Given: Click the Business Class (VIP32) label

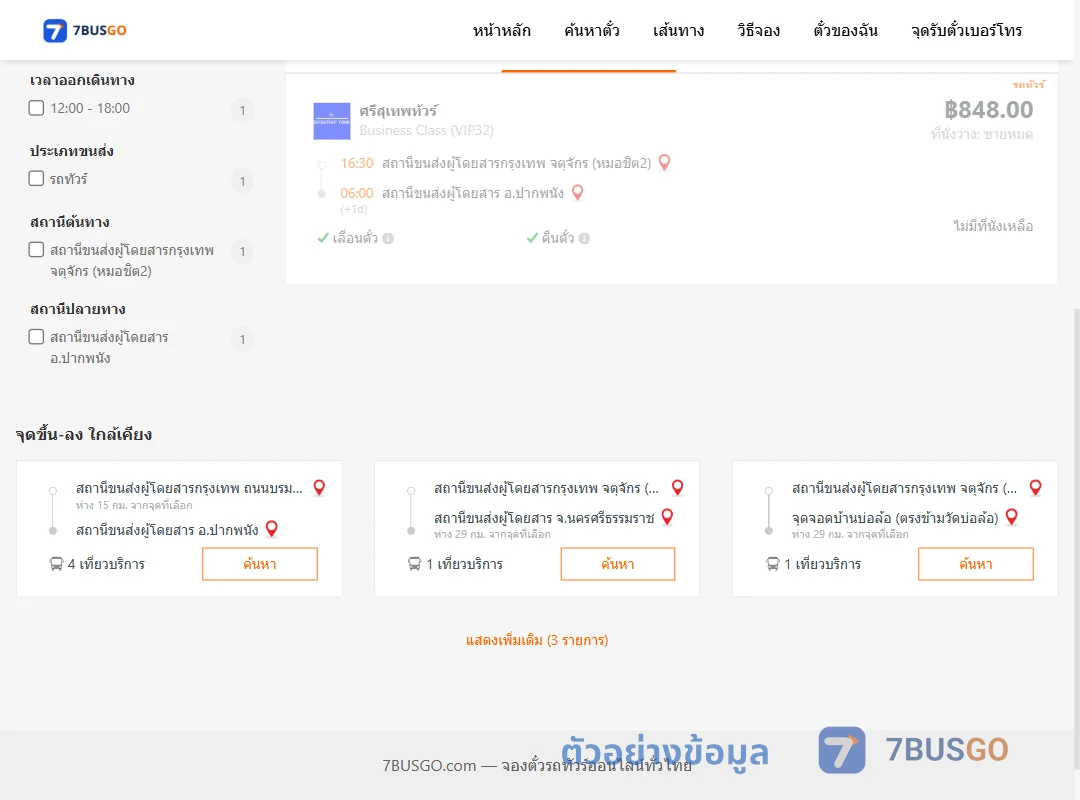Looking at the screenshot, I should (426, 130).
